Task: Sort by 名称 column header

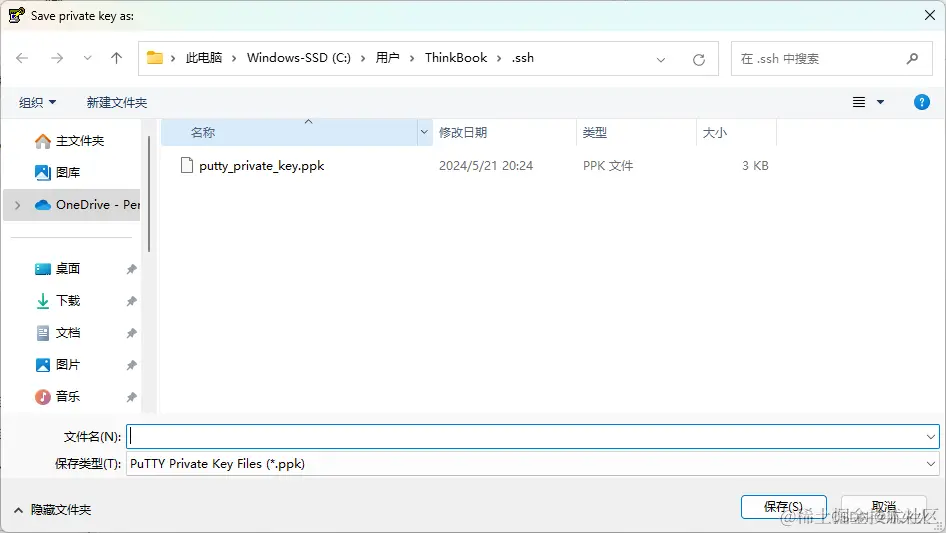Action: point(289,133)
